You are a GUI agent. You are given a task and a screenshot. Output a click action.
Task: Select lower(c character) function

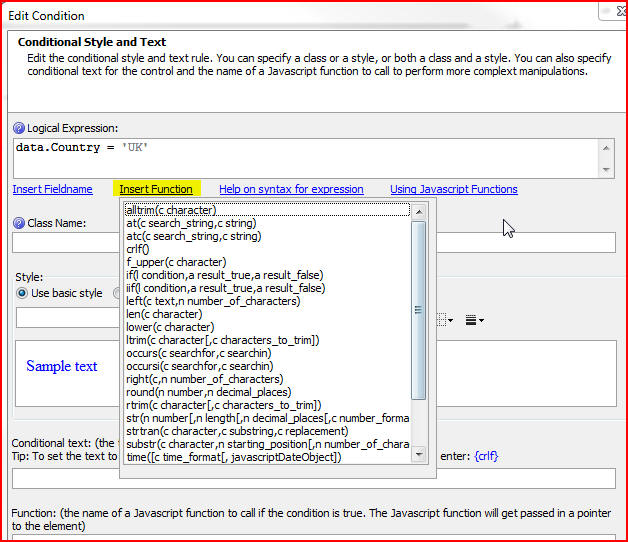click(x=267, y=327)
